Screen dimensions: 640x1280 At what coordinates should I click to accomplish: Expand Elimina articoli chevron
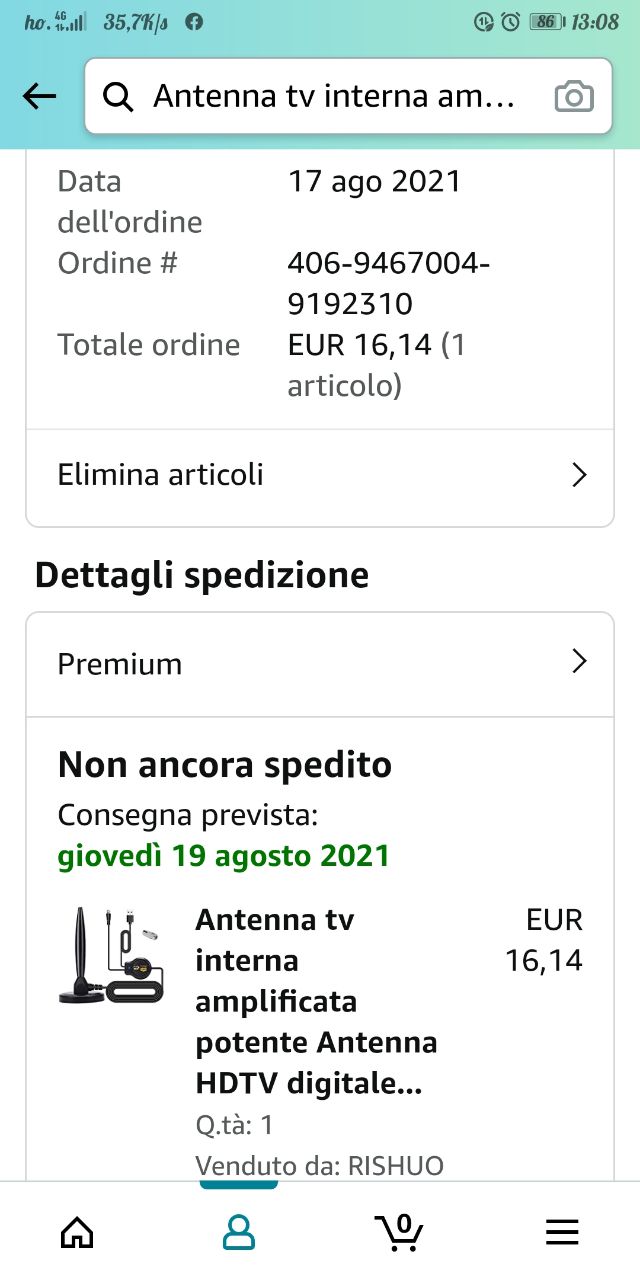pyautogui.click(x=578, y=475)
